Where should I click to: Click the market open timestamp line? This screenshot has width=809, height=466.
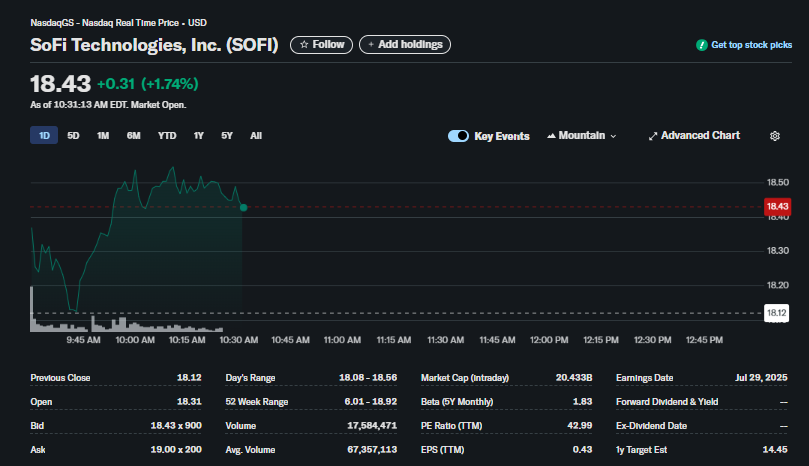coord(108,105)
